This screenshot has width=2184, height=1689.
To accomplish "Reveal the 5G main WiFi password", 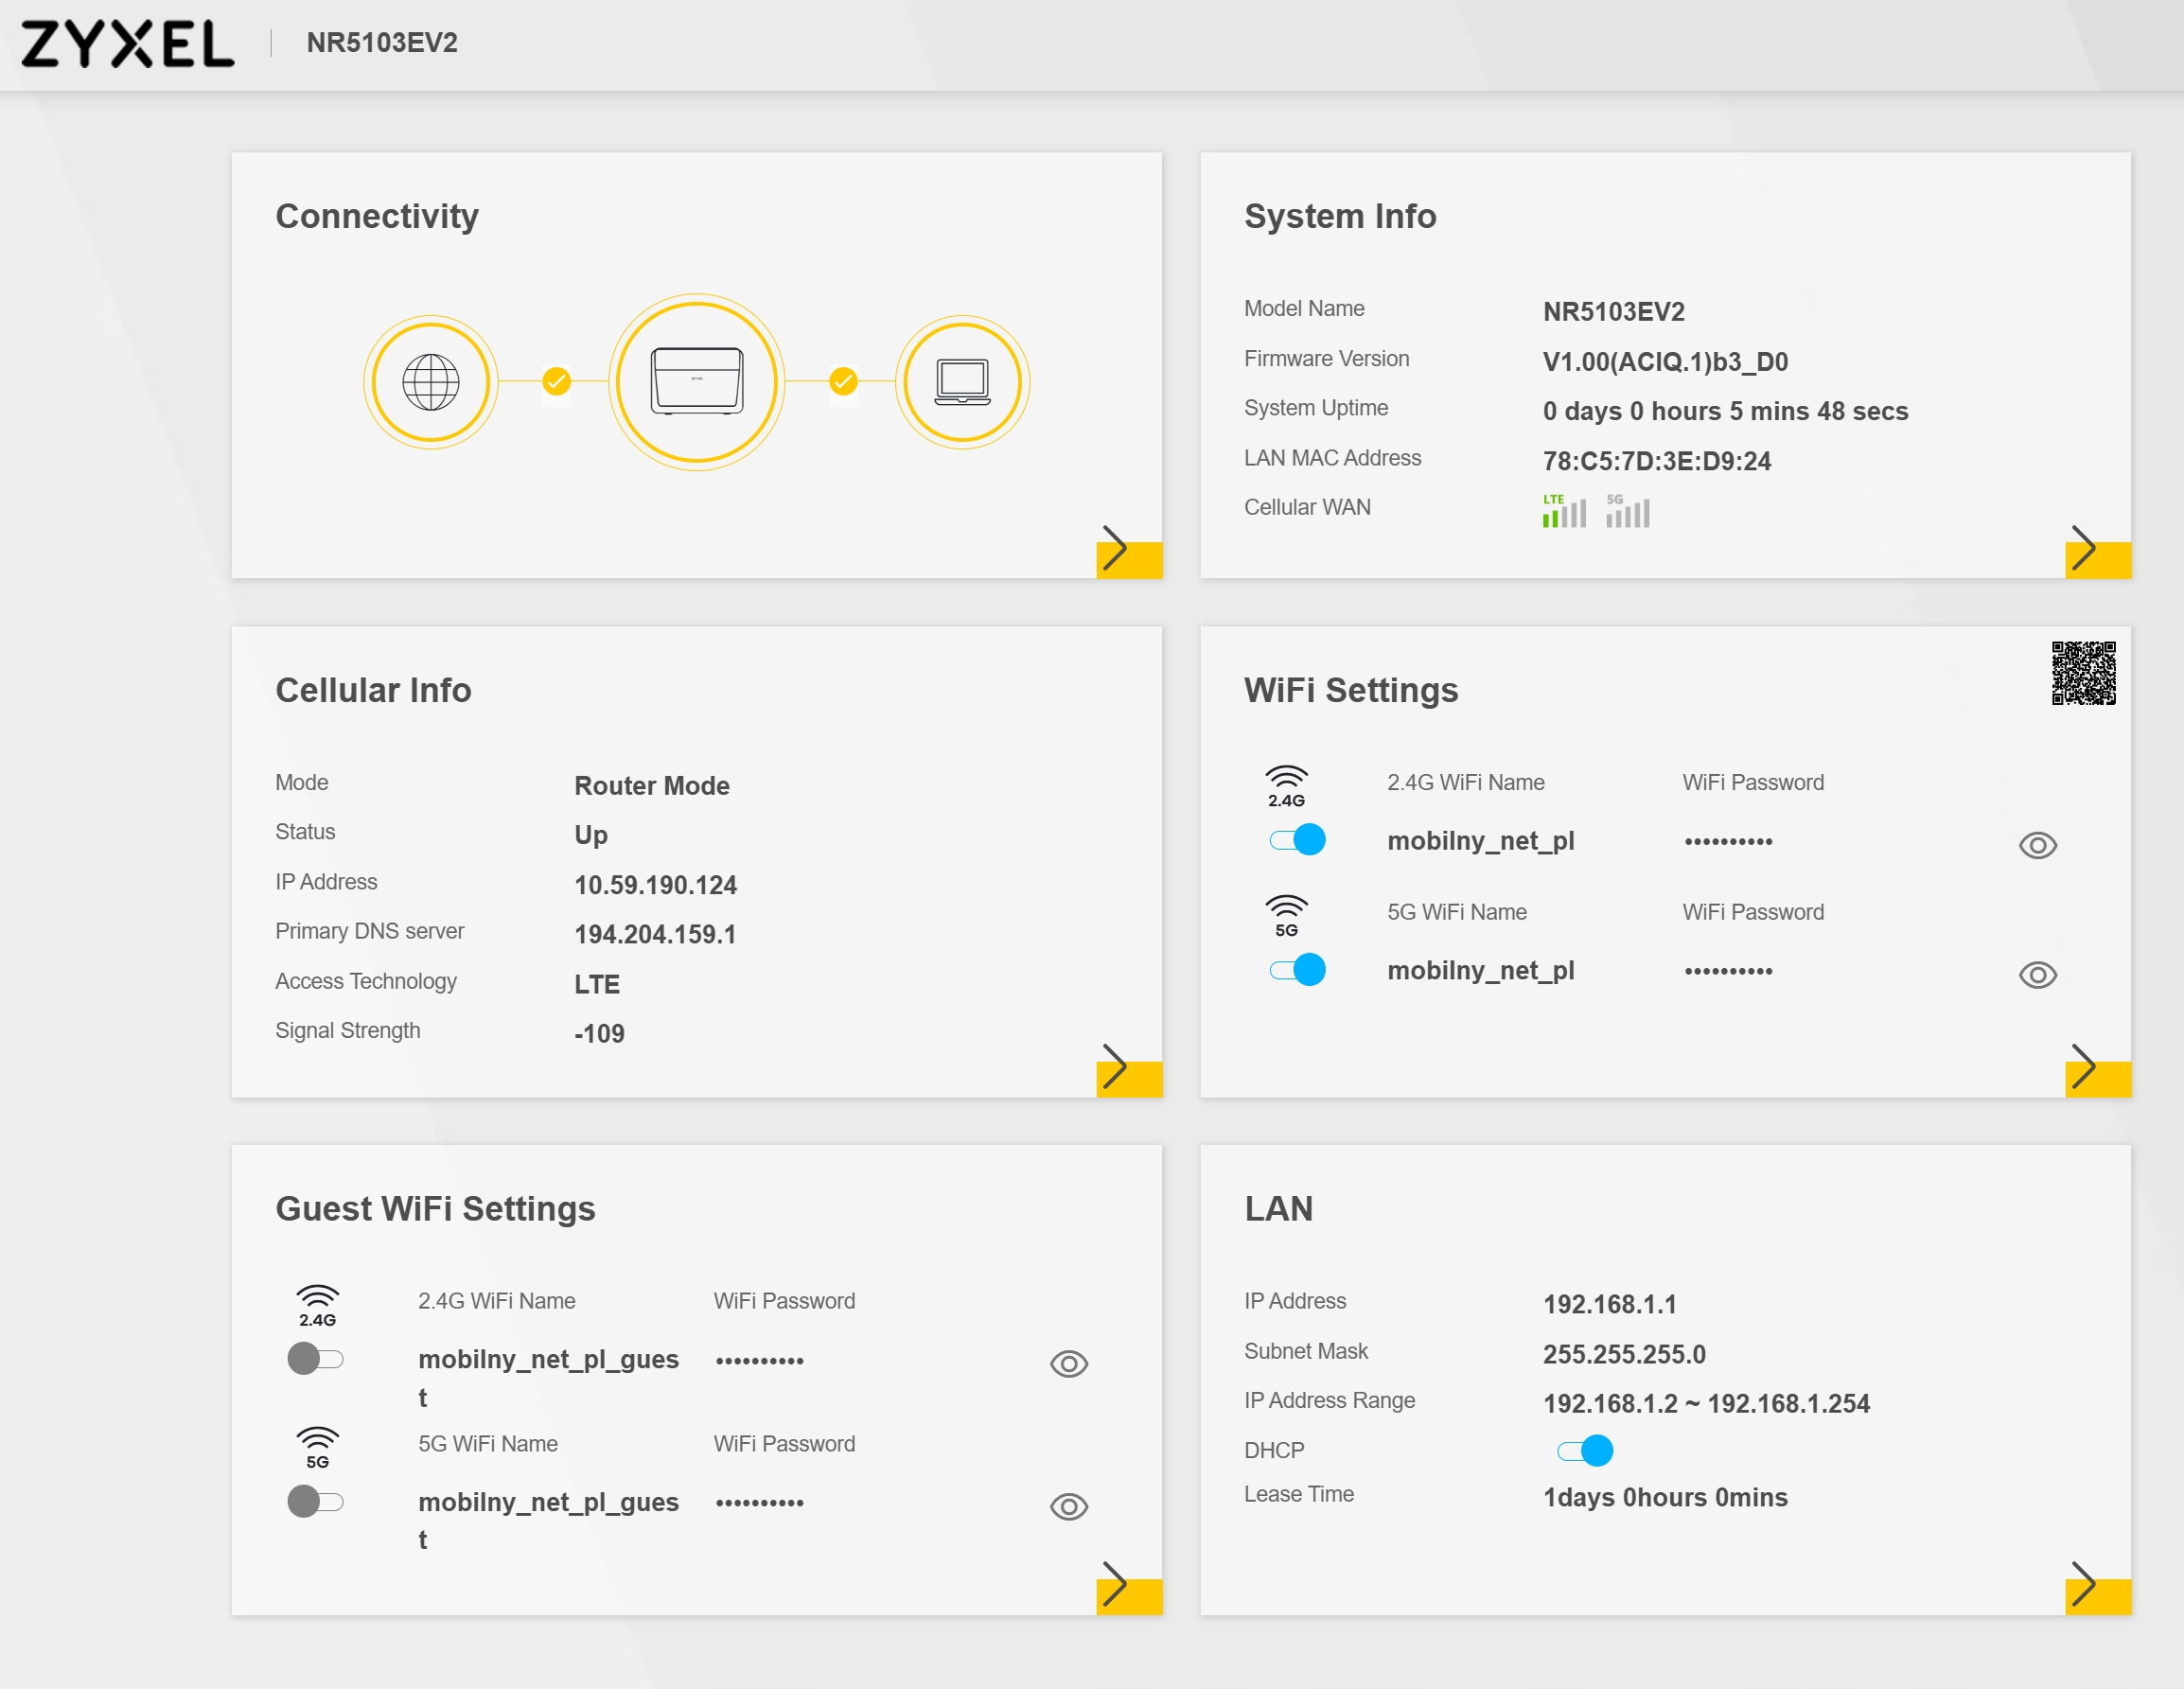I will (x=2037, y=975).
